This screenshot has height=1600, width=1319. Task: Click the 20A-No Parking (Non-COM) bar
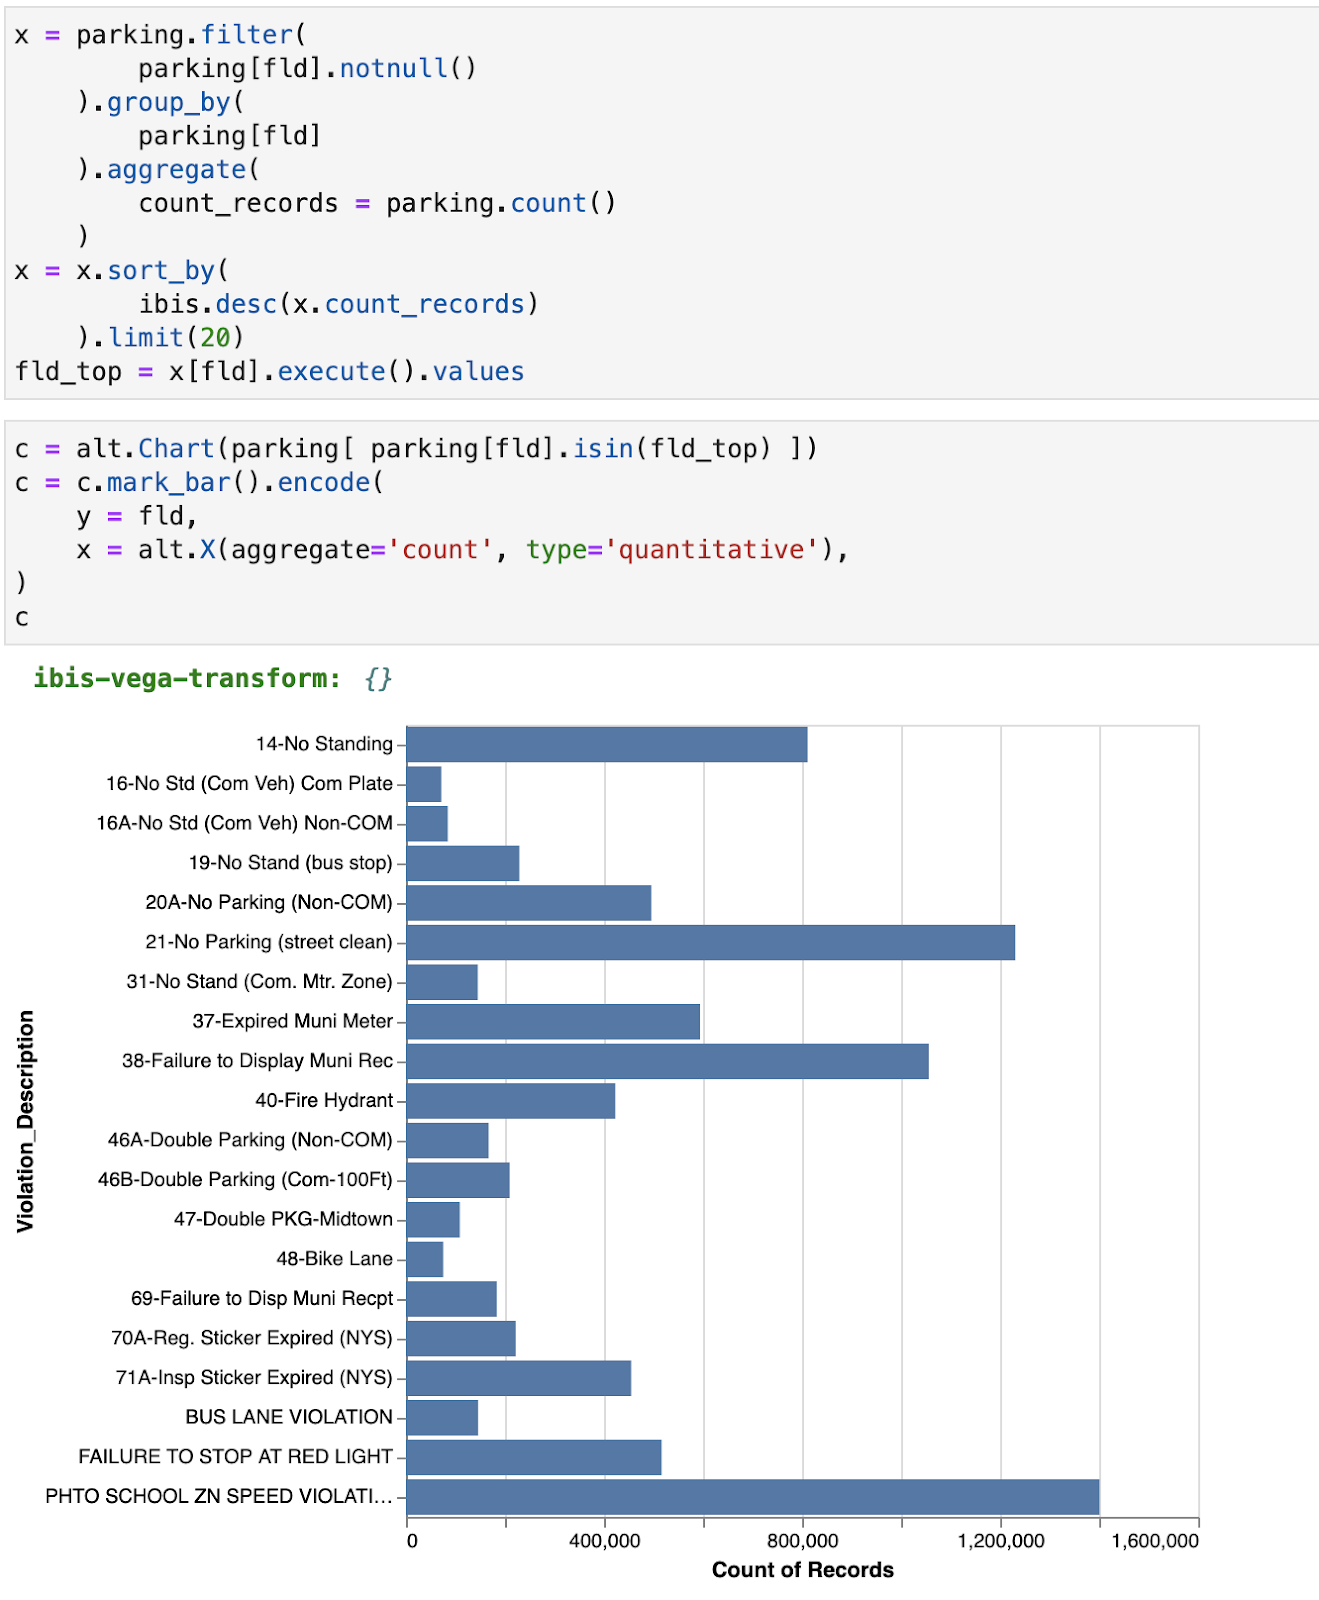(x=528, y=903)
